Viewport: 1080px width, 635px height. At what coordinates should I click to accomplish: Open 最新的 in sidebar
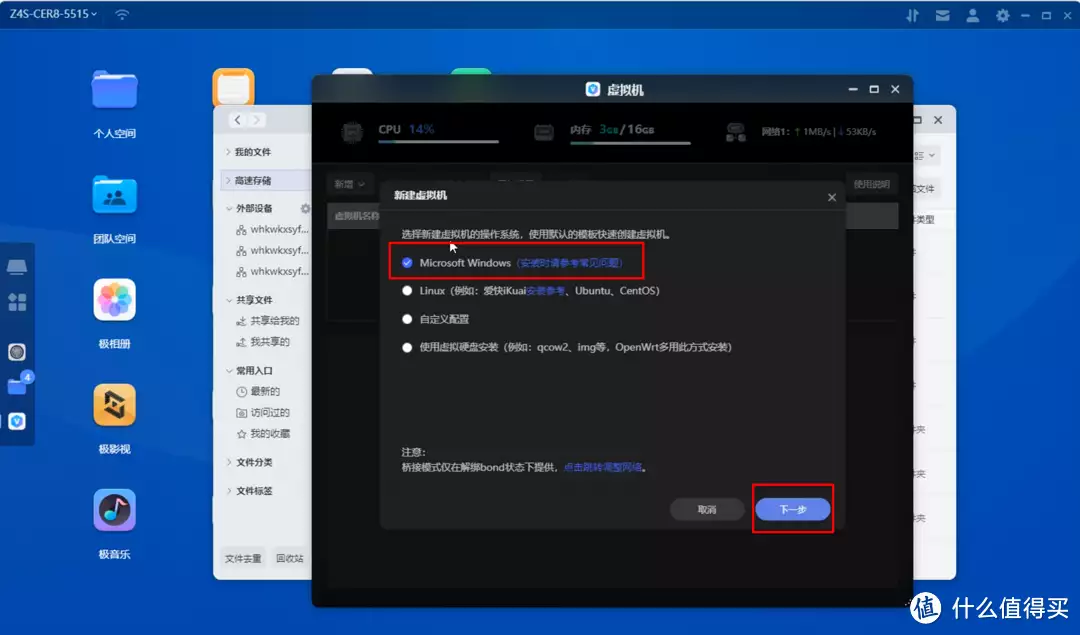258,391
